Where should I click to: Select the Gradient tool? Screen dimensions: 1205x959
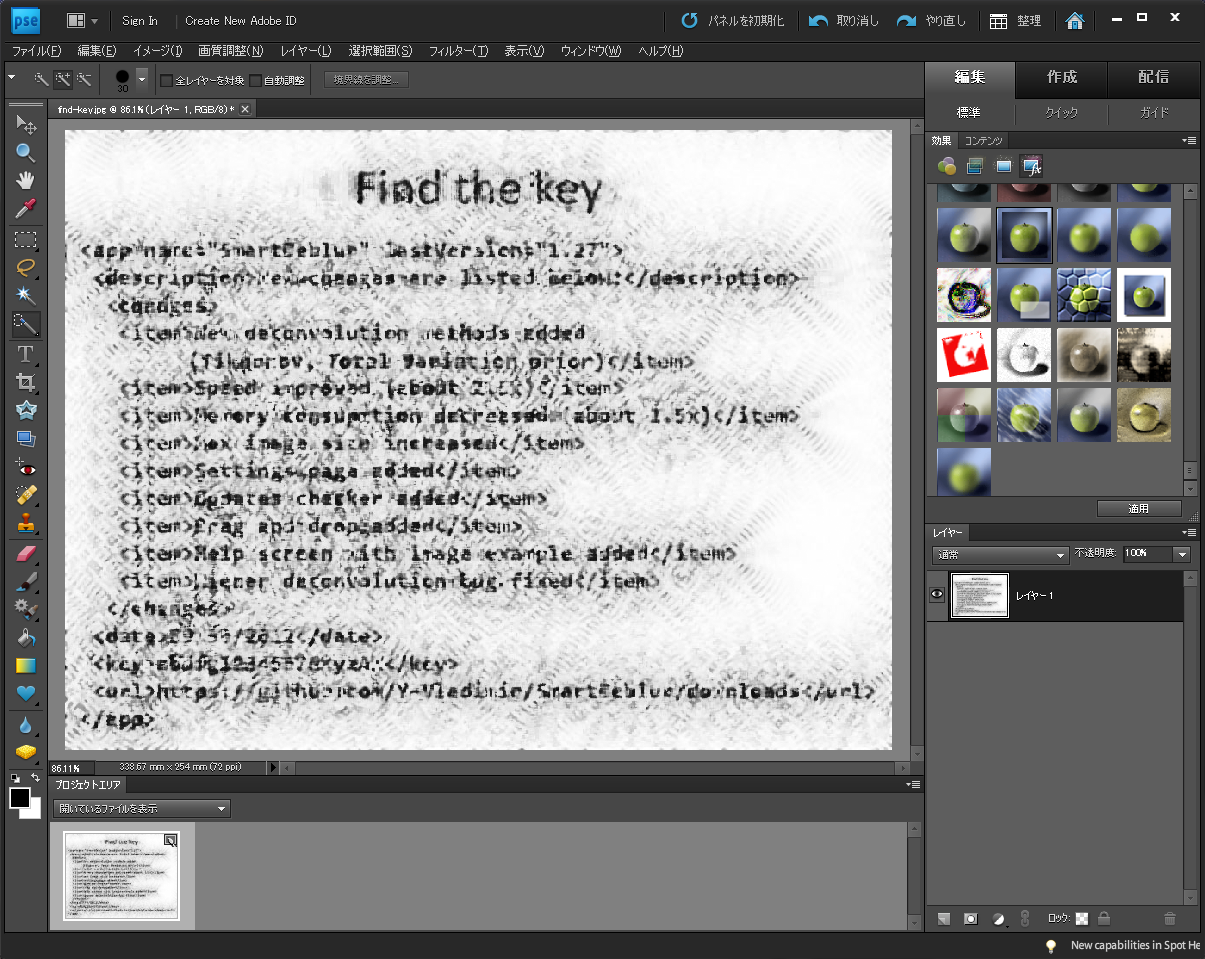(26, 665)
